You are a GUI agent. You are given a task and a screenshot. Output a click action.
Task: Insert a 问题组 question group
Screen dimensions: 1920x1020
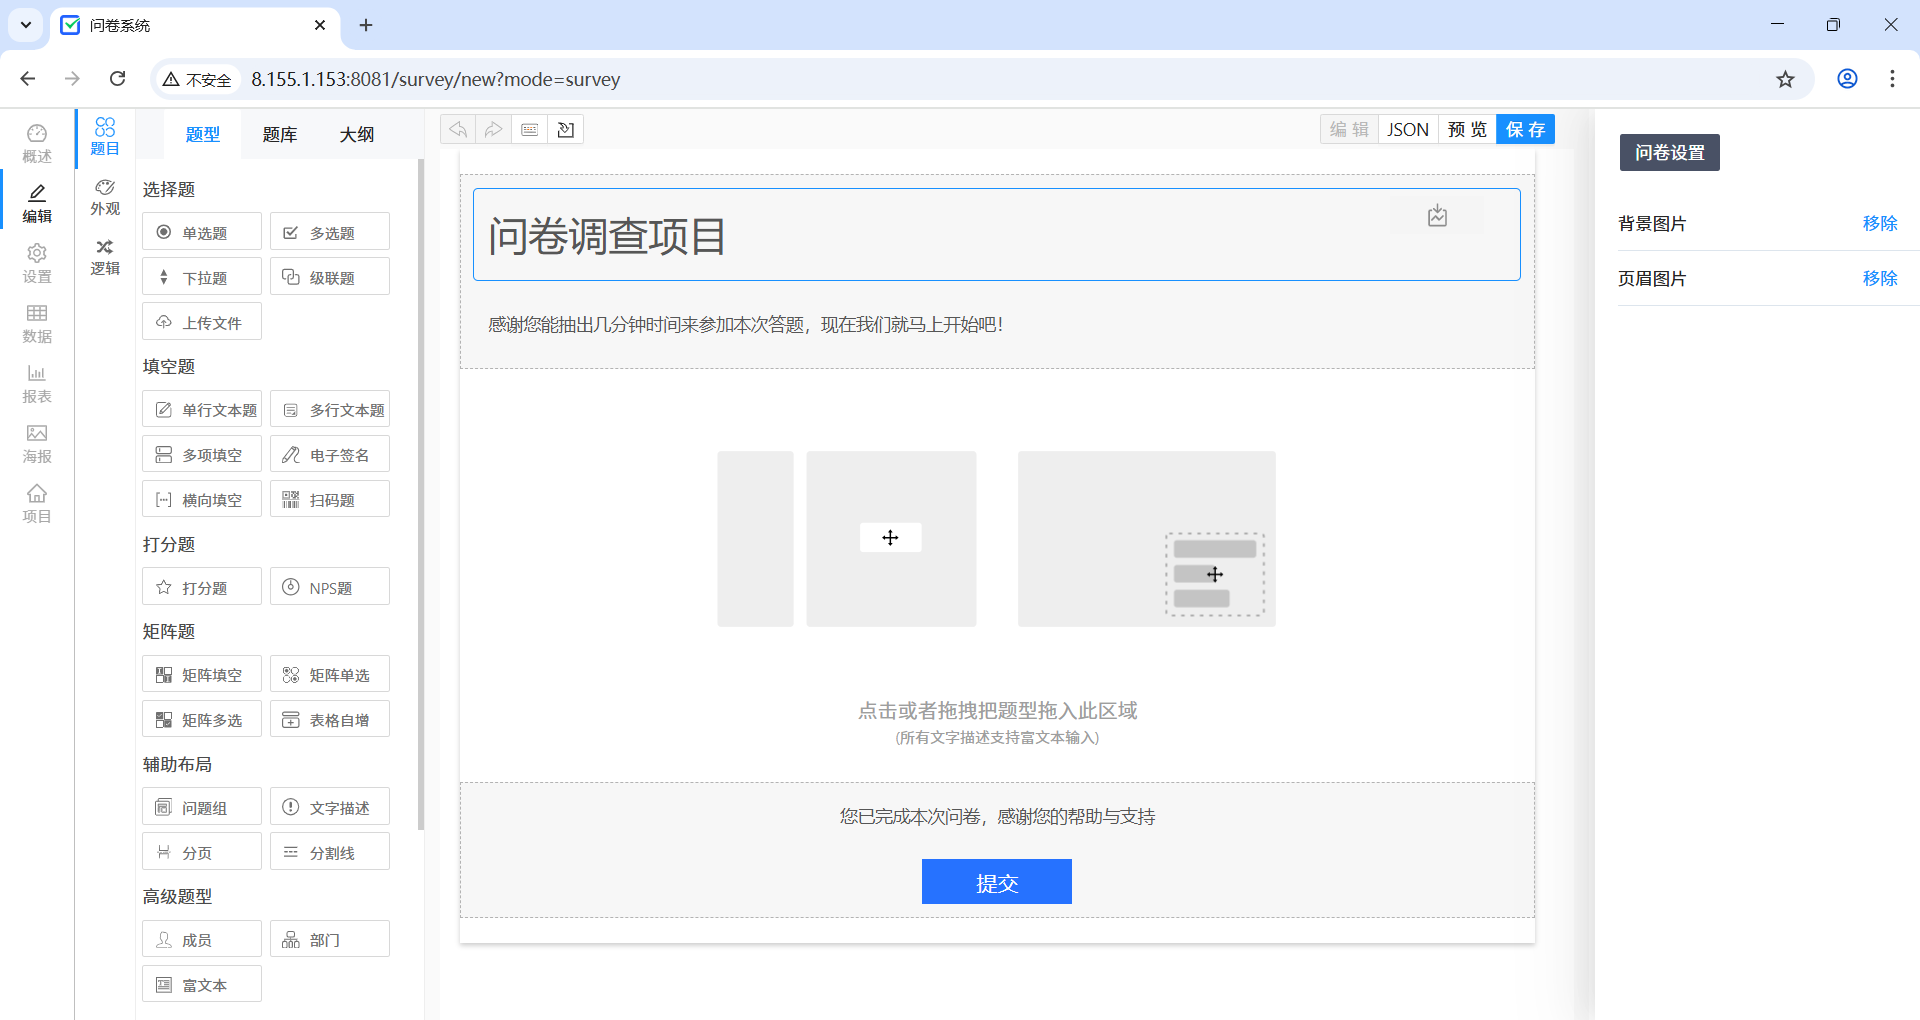pos(202,807)
